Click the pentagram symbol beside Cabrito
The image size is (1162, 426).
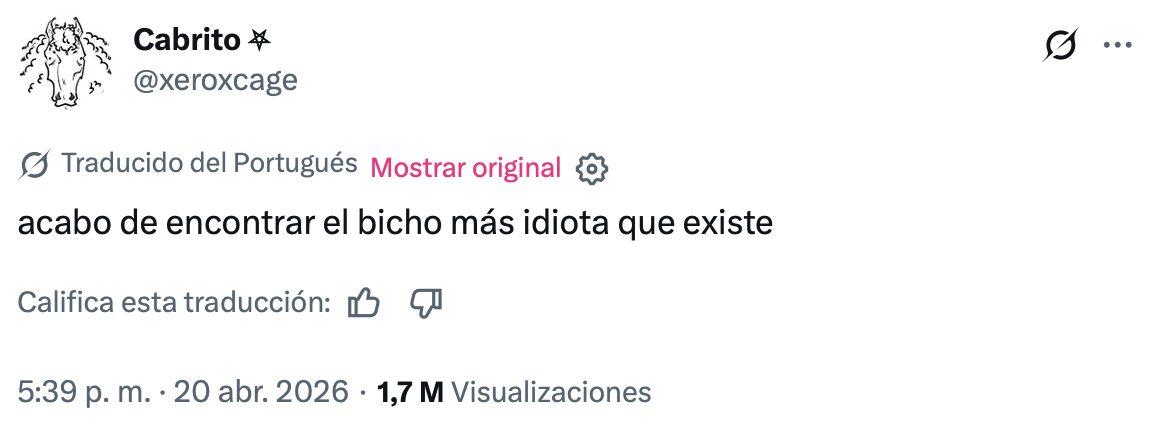click(260, 40)
